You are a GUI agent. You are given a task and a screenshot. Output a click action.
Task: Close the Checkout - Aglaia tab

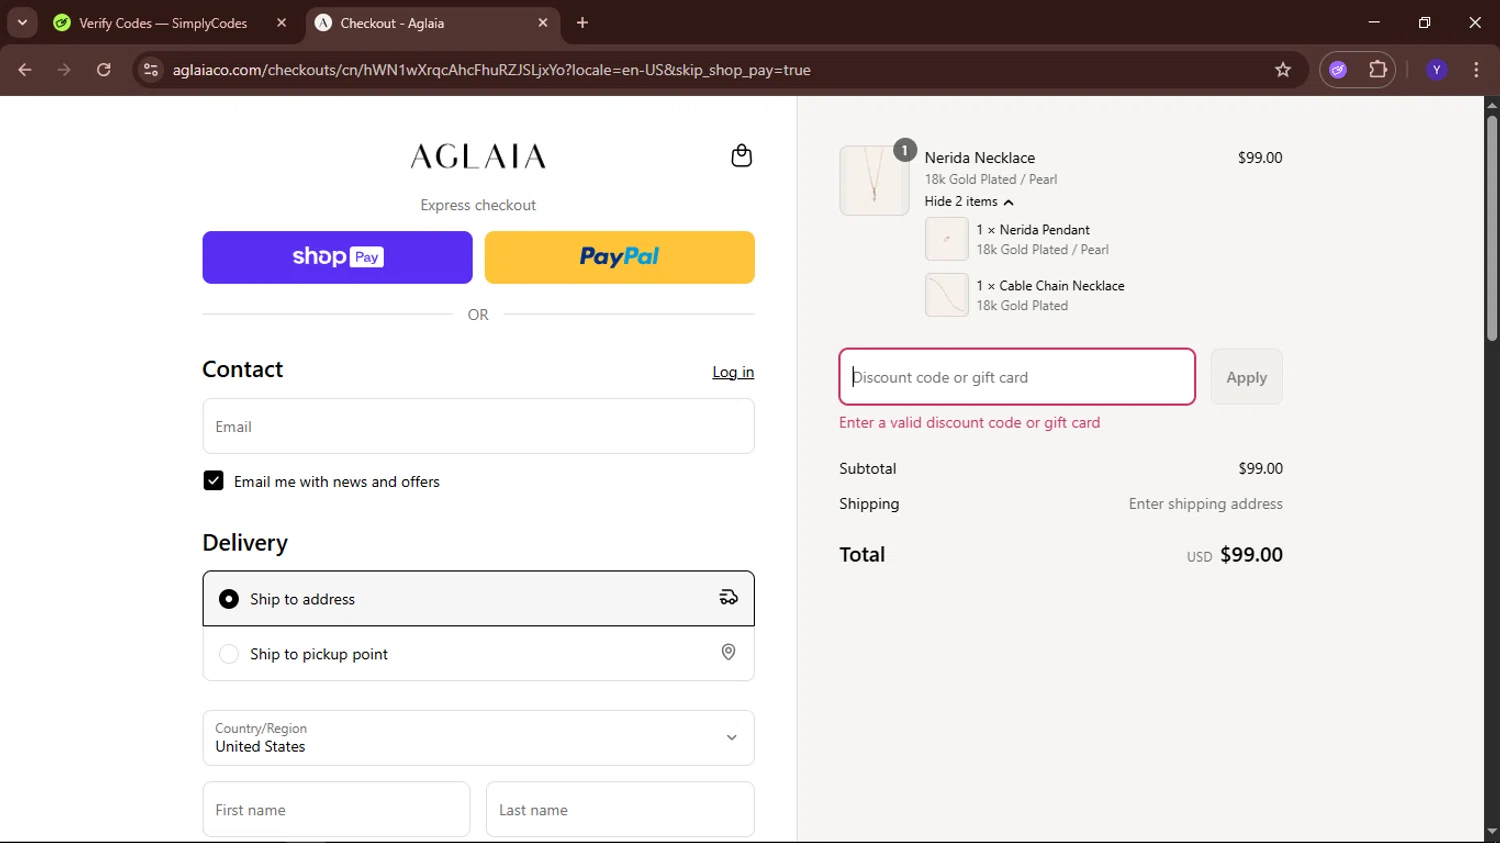point(543,23)
